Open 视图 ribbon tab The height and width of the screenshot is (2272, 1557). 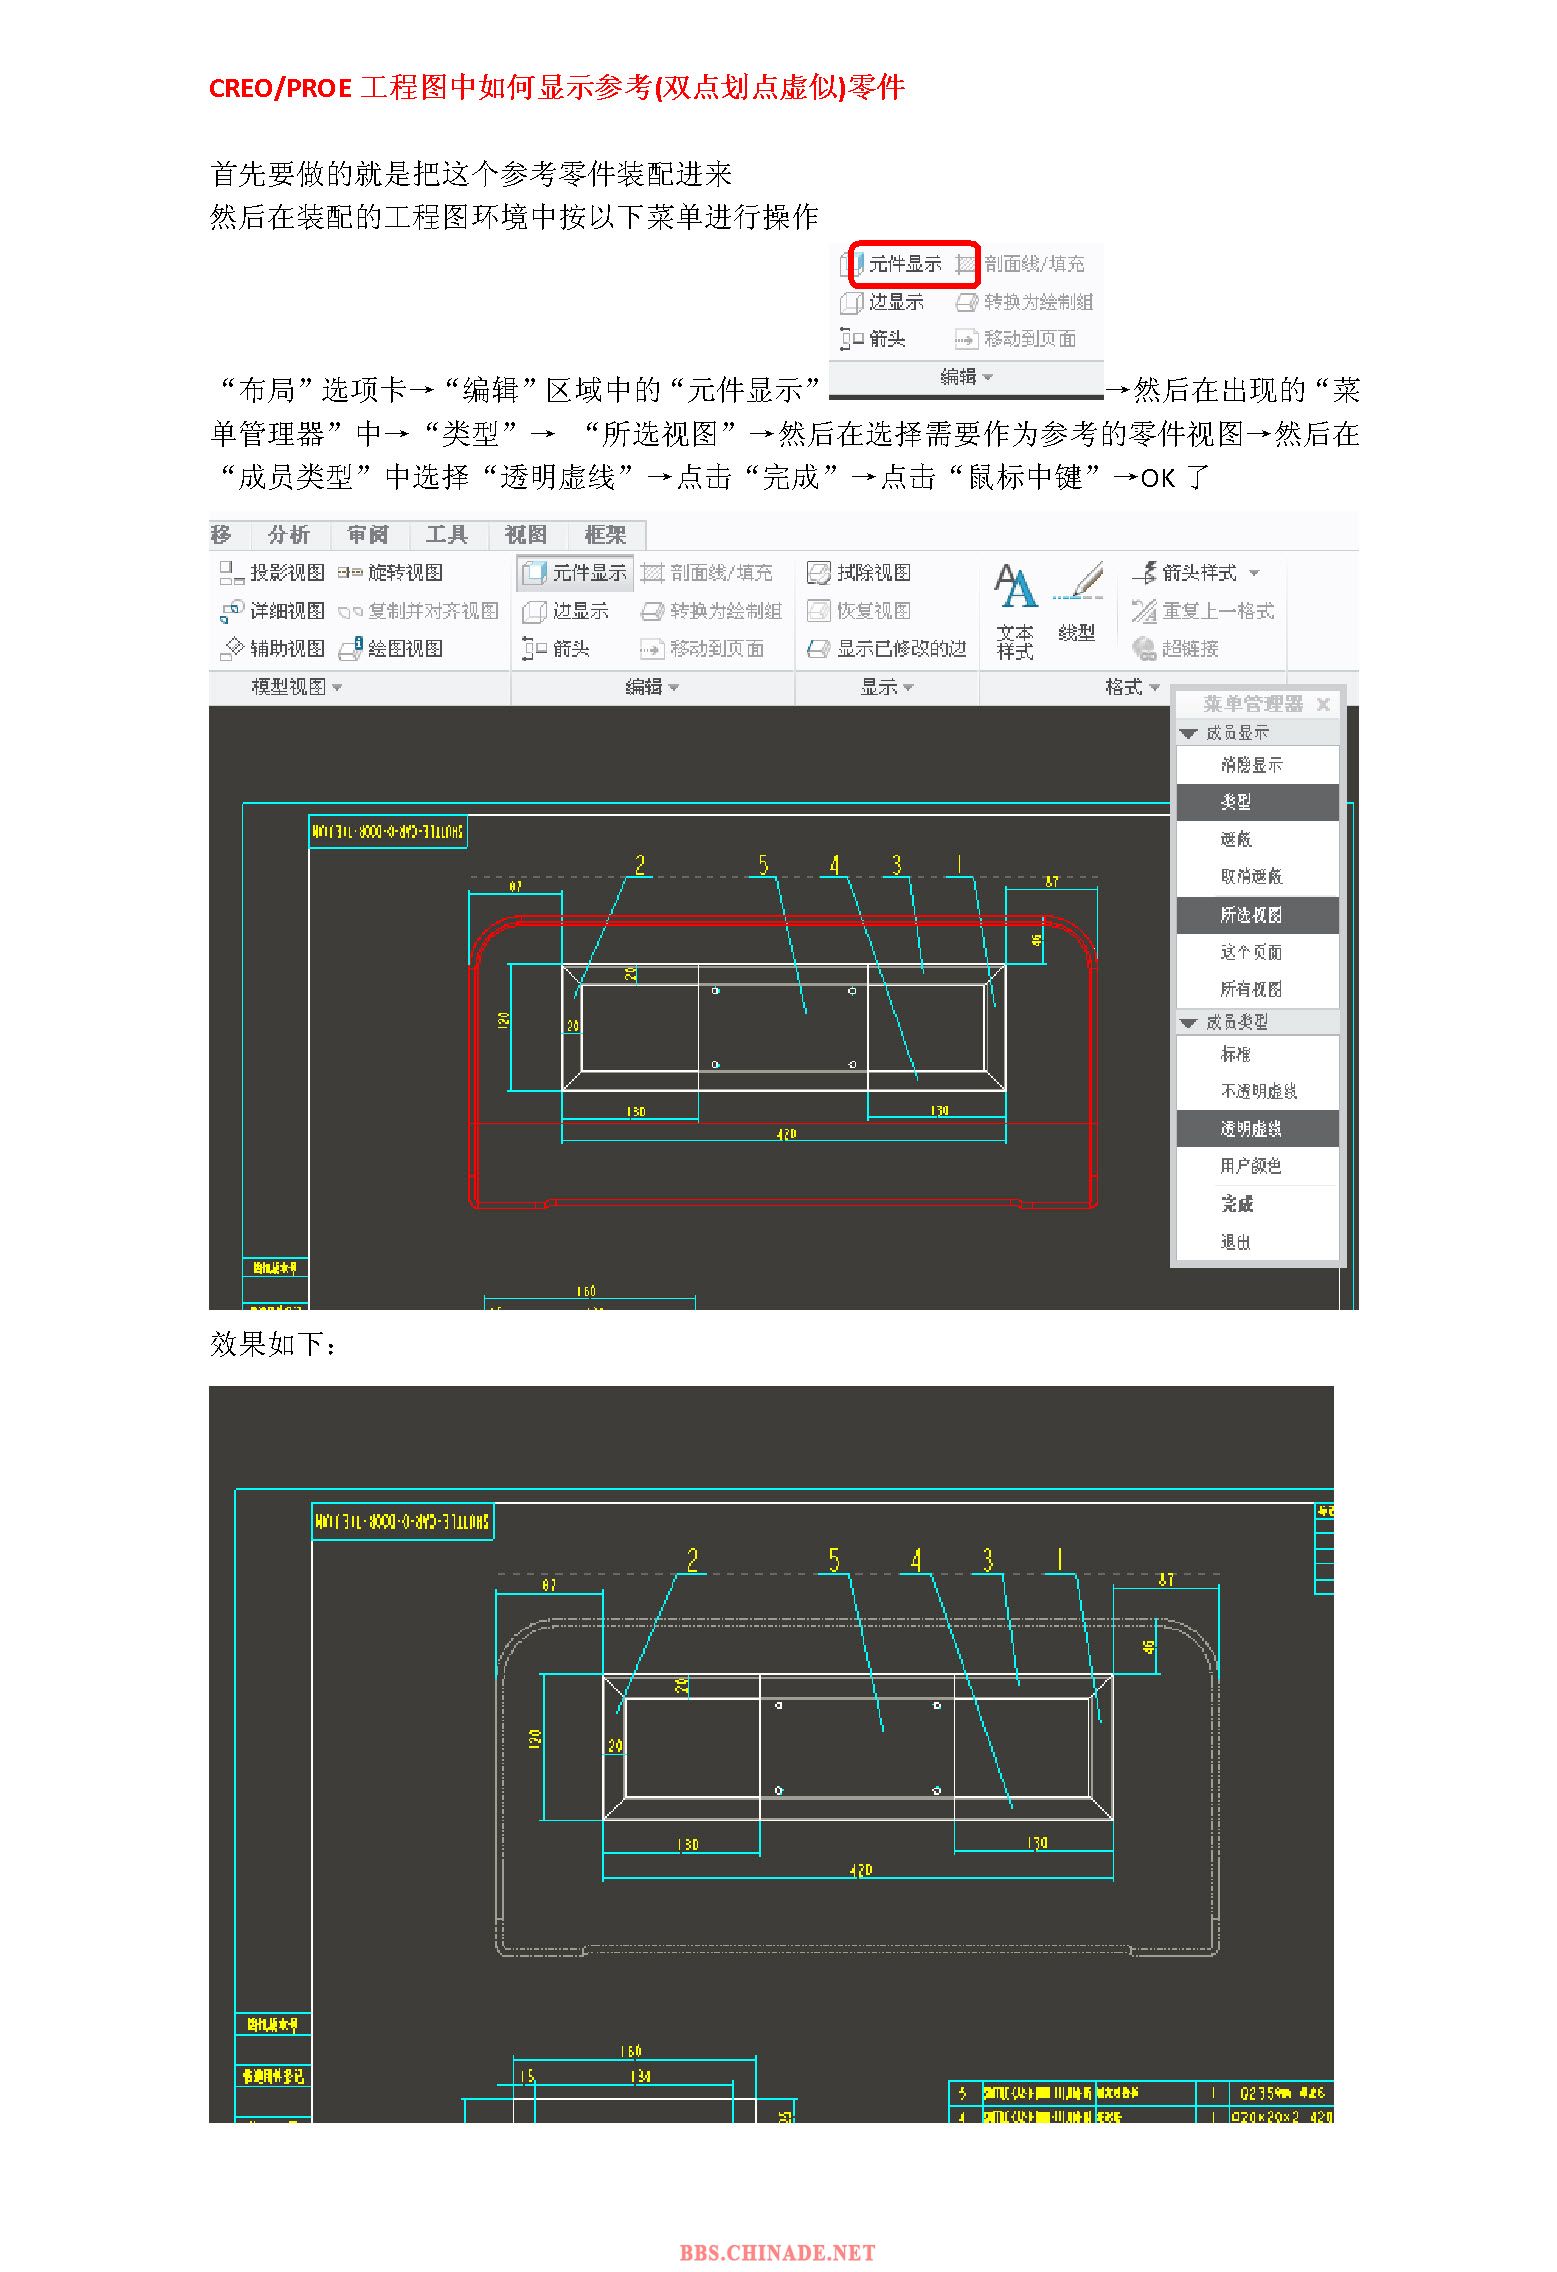(526, 535)
